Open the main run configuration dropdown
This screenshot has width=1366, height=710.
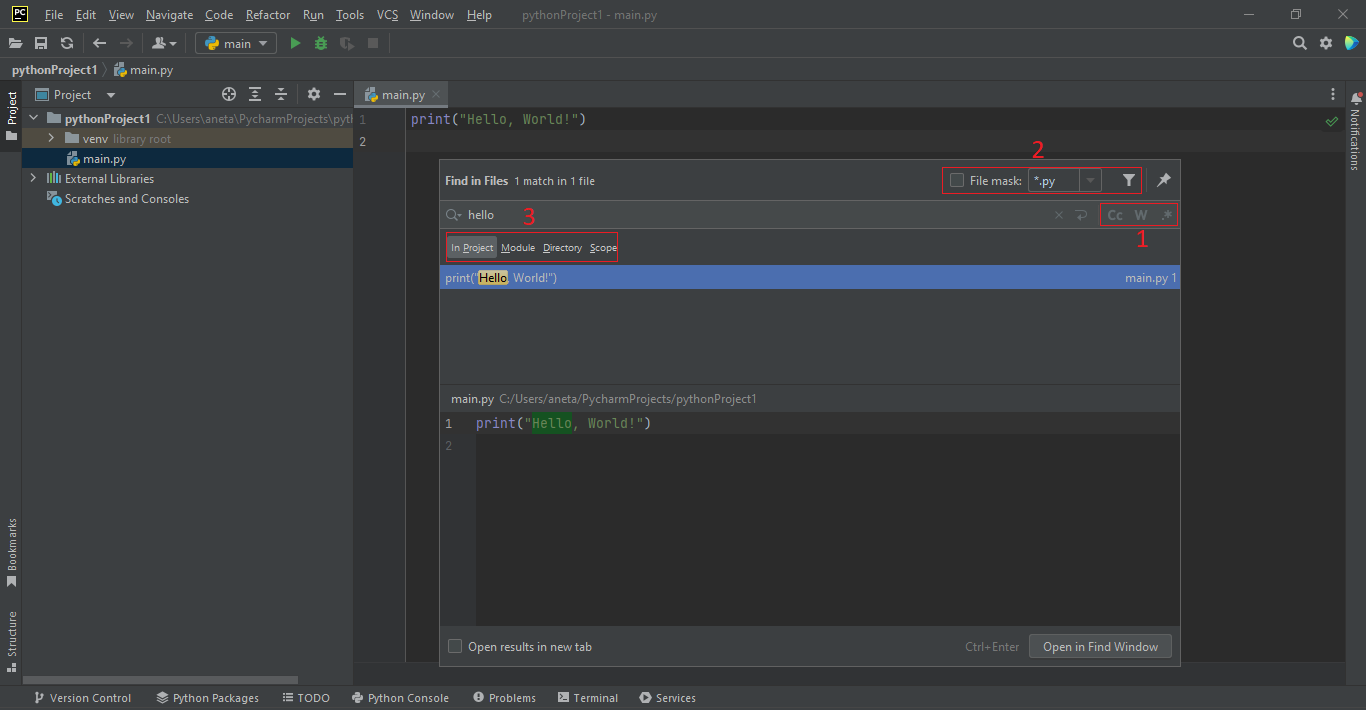click(x=236, y=43)
